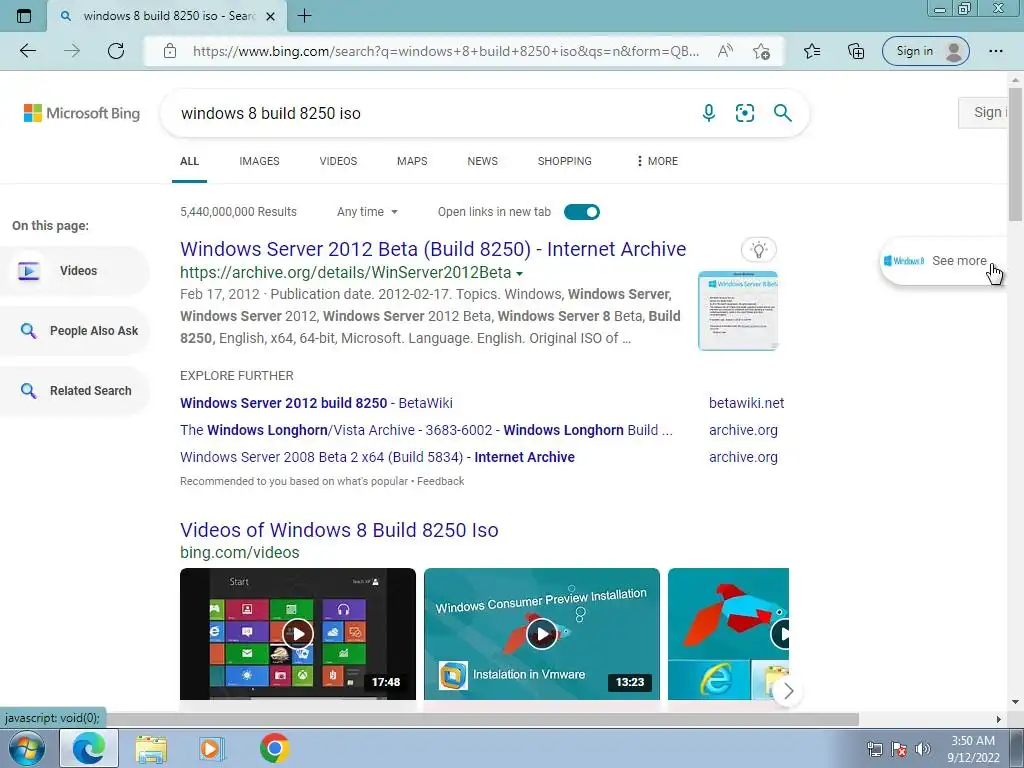The image size is (1024, 768).
Task: Jump to Related Search section
Action: [74, 391]
